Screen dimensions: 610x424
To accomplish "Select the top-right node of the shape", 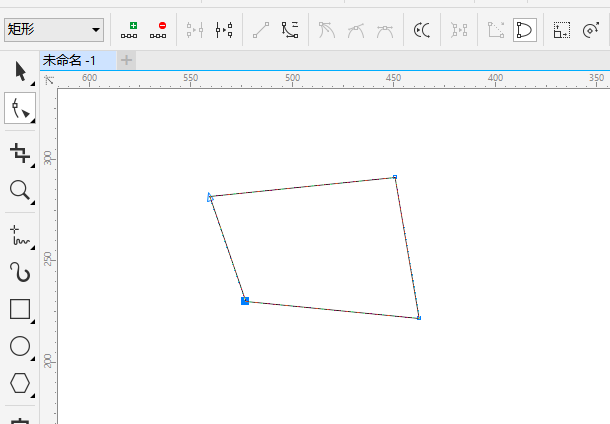I will pos(395,177).
